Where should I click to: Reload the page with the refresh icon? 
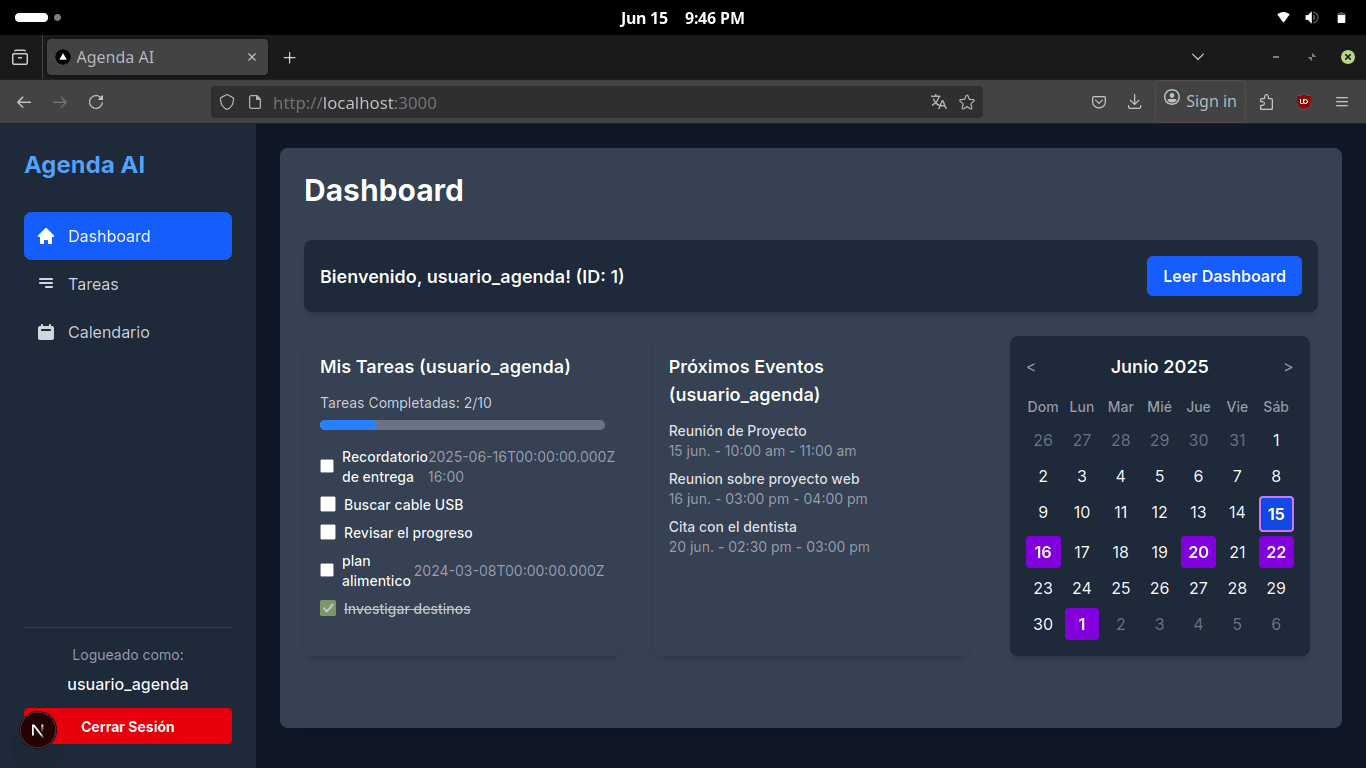coord(96,102)
